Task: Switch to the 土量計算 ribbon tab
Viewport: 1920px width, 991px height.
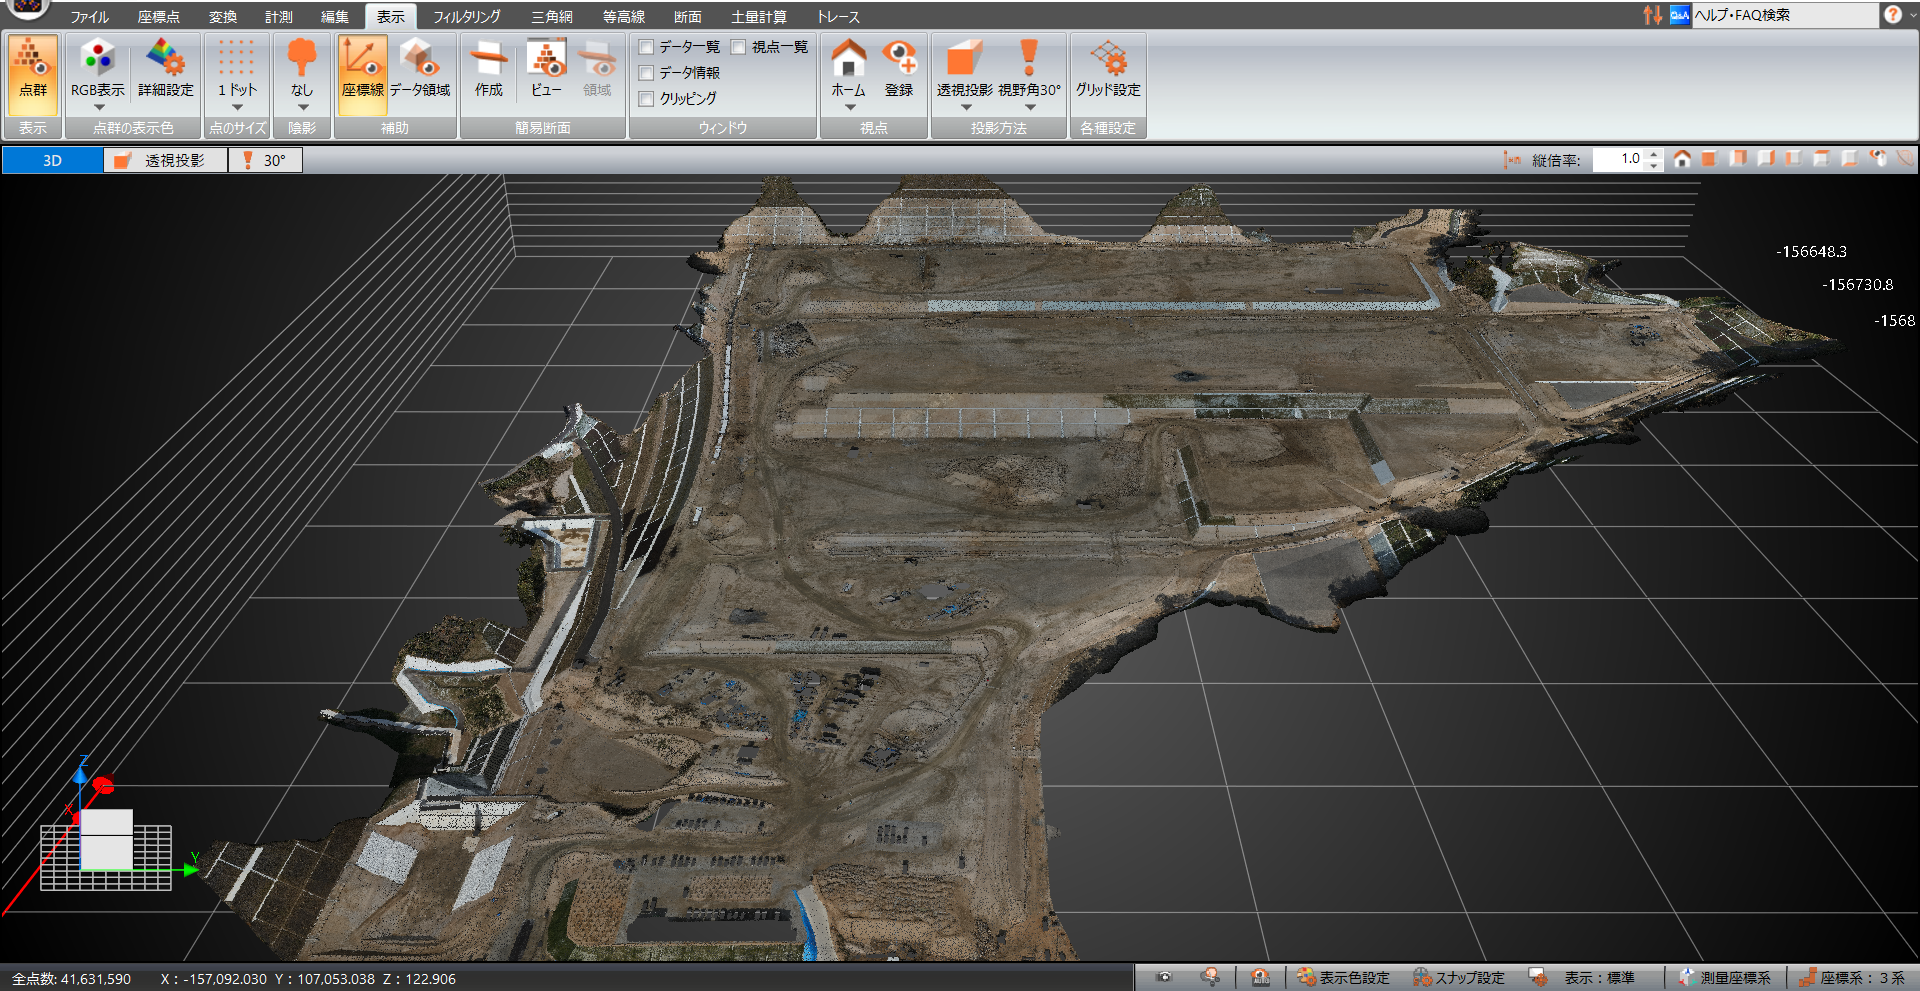Action: pos(758,17)
